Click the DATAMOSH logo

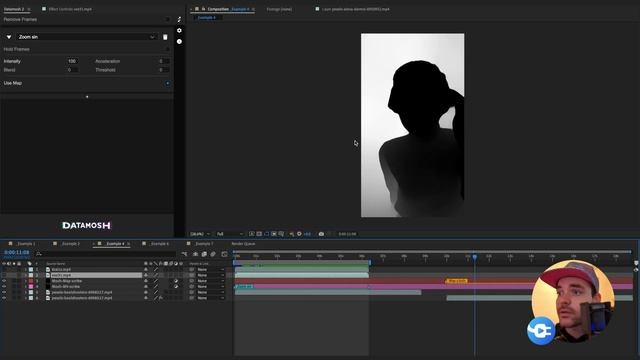(87, 225)
